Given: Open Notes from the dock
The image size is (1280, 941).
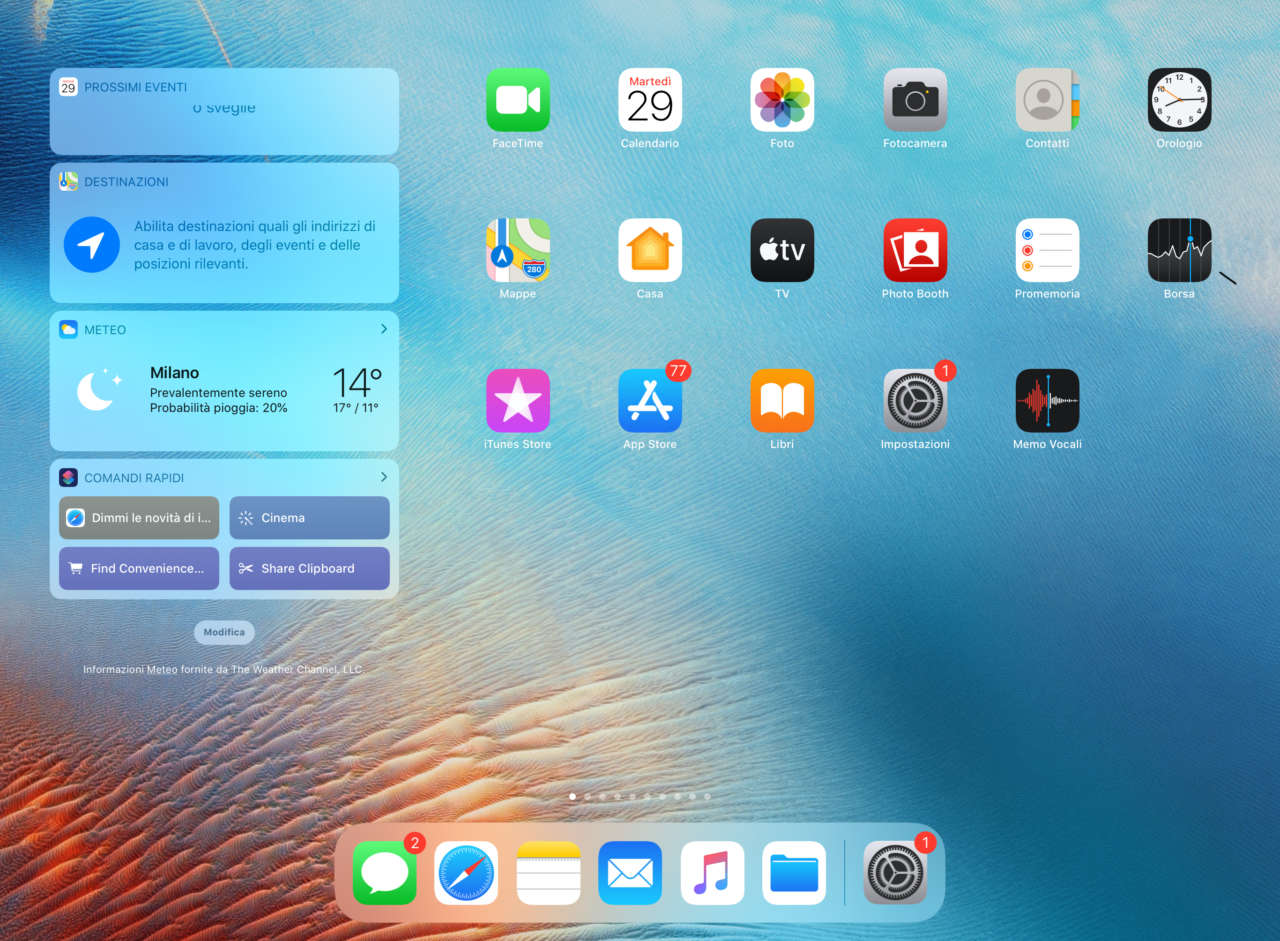Looking at the screenshot, I should 549,873.
